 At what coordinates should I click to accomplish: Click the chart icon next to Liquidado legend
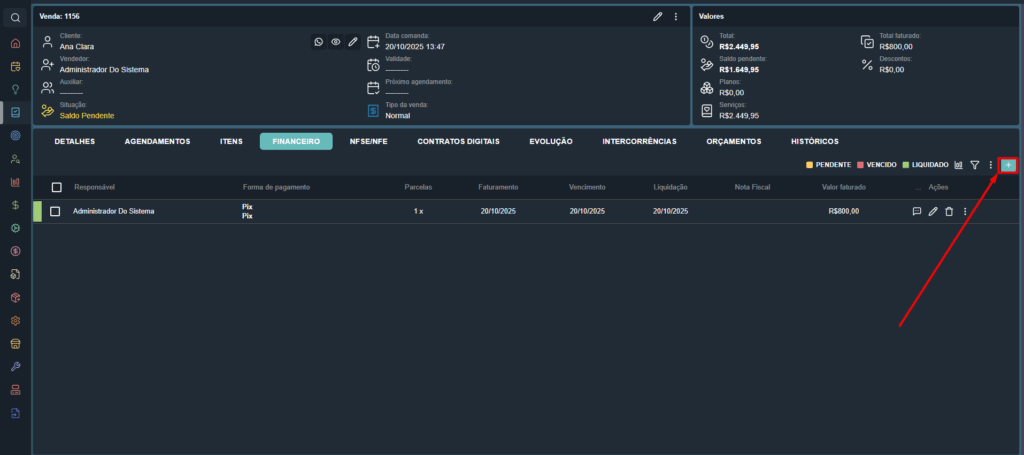coord(958,165)
